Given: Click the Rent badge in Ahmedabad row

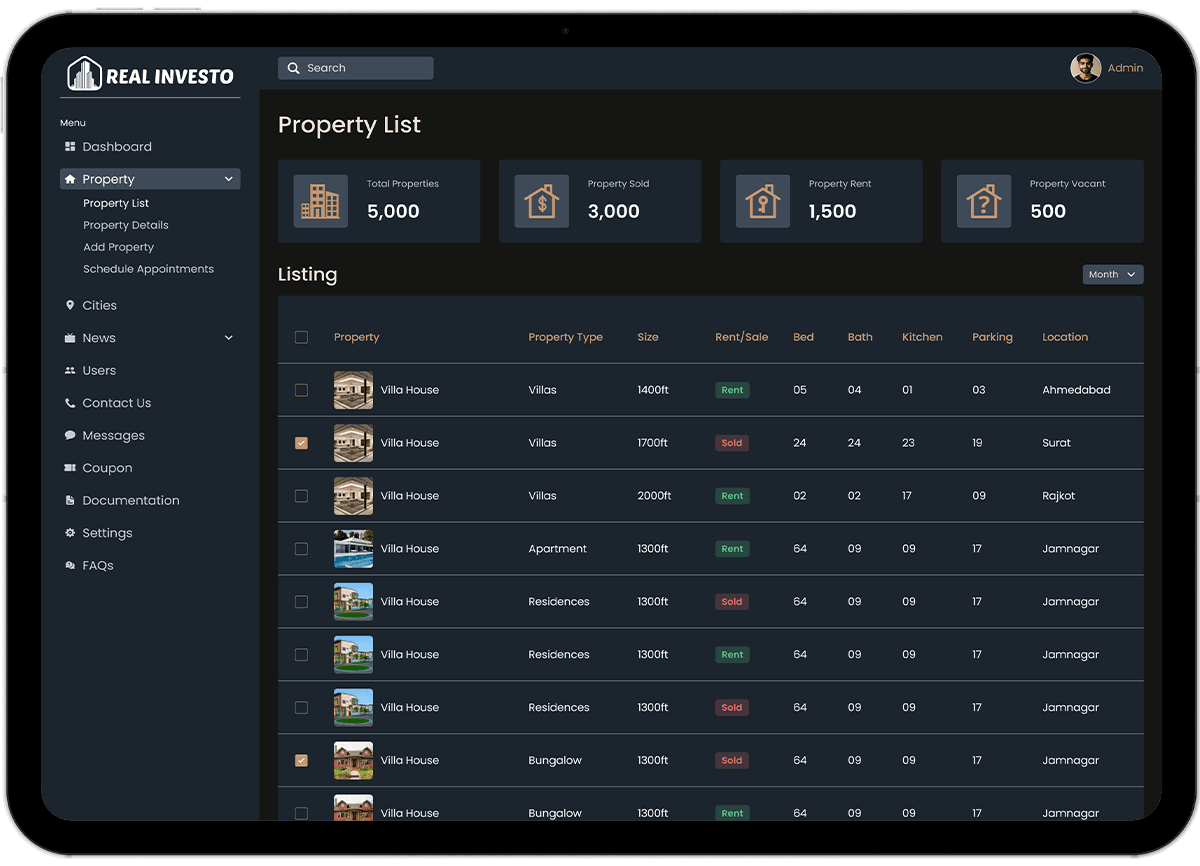Looking at the screenshot, I should coord(732,390).
